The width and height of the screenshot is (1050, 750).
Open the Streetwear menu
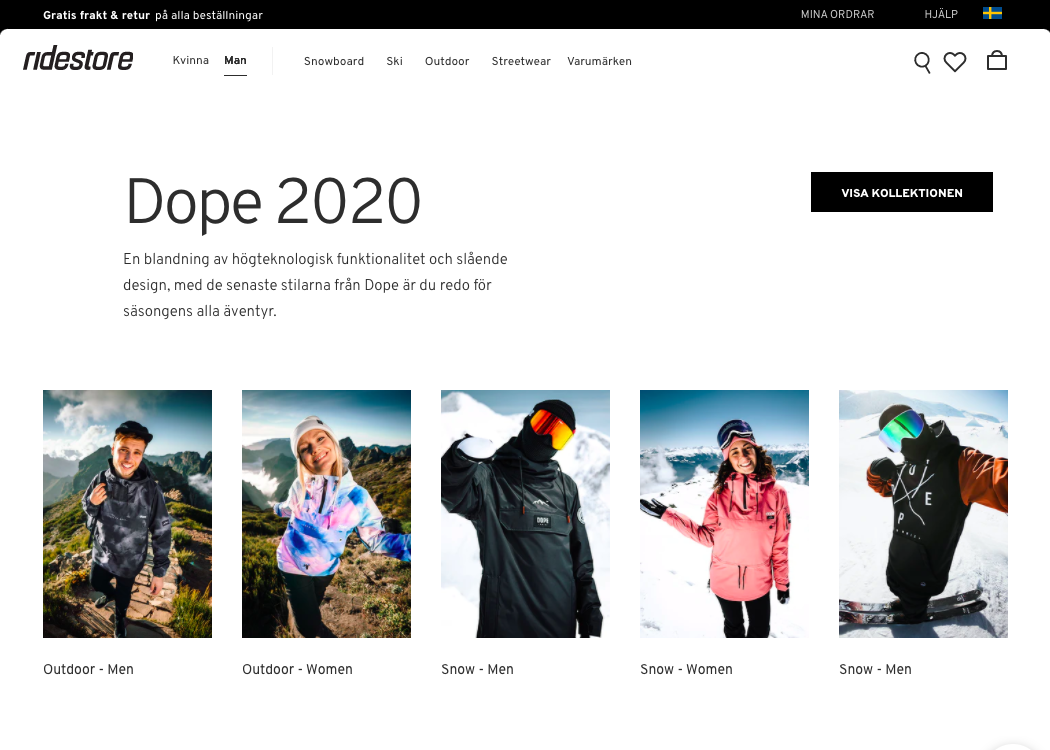(x=521, y=61)
